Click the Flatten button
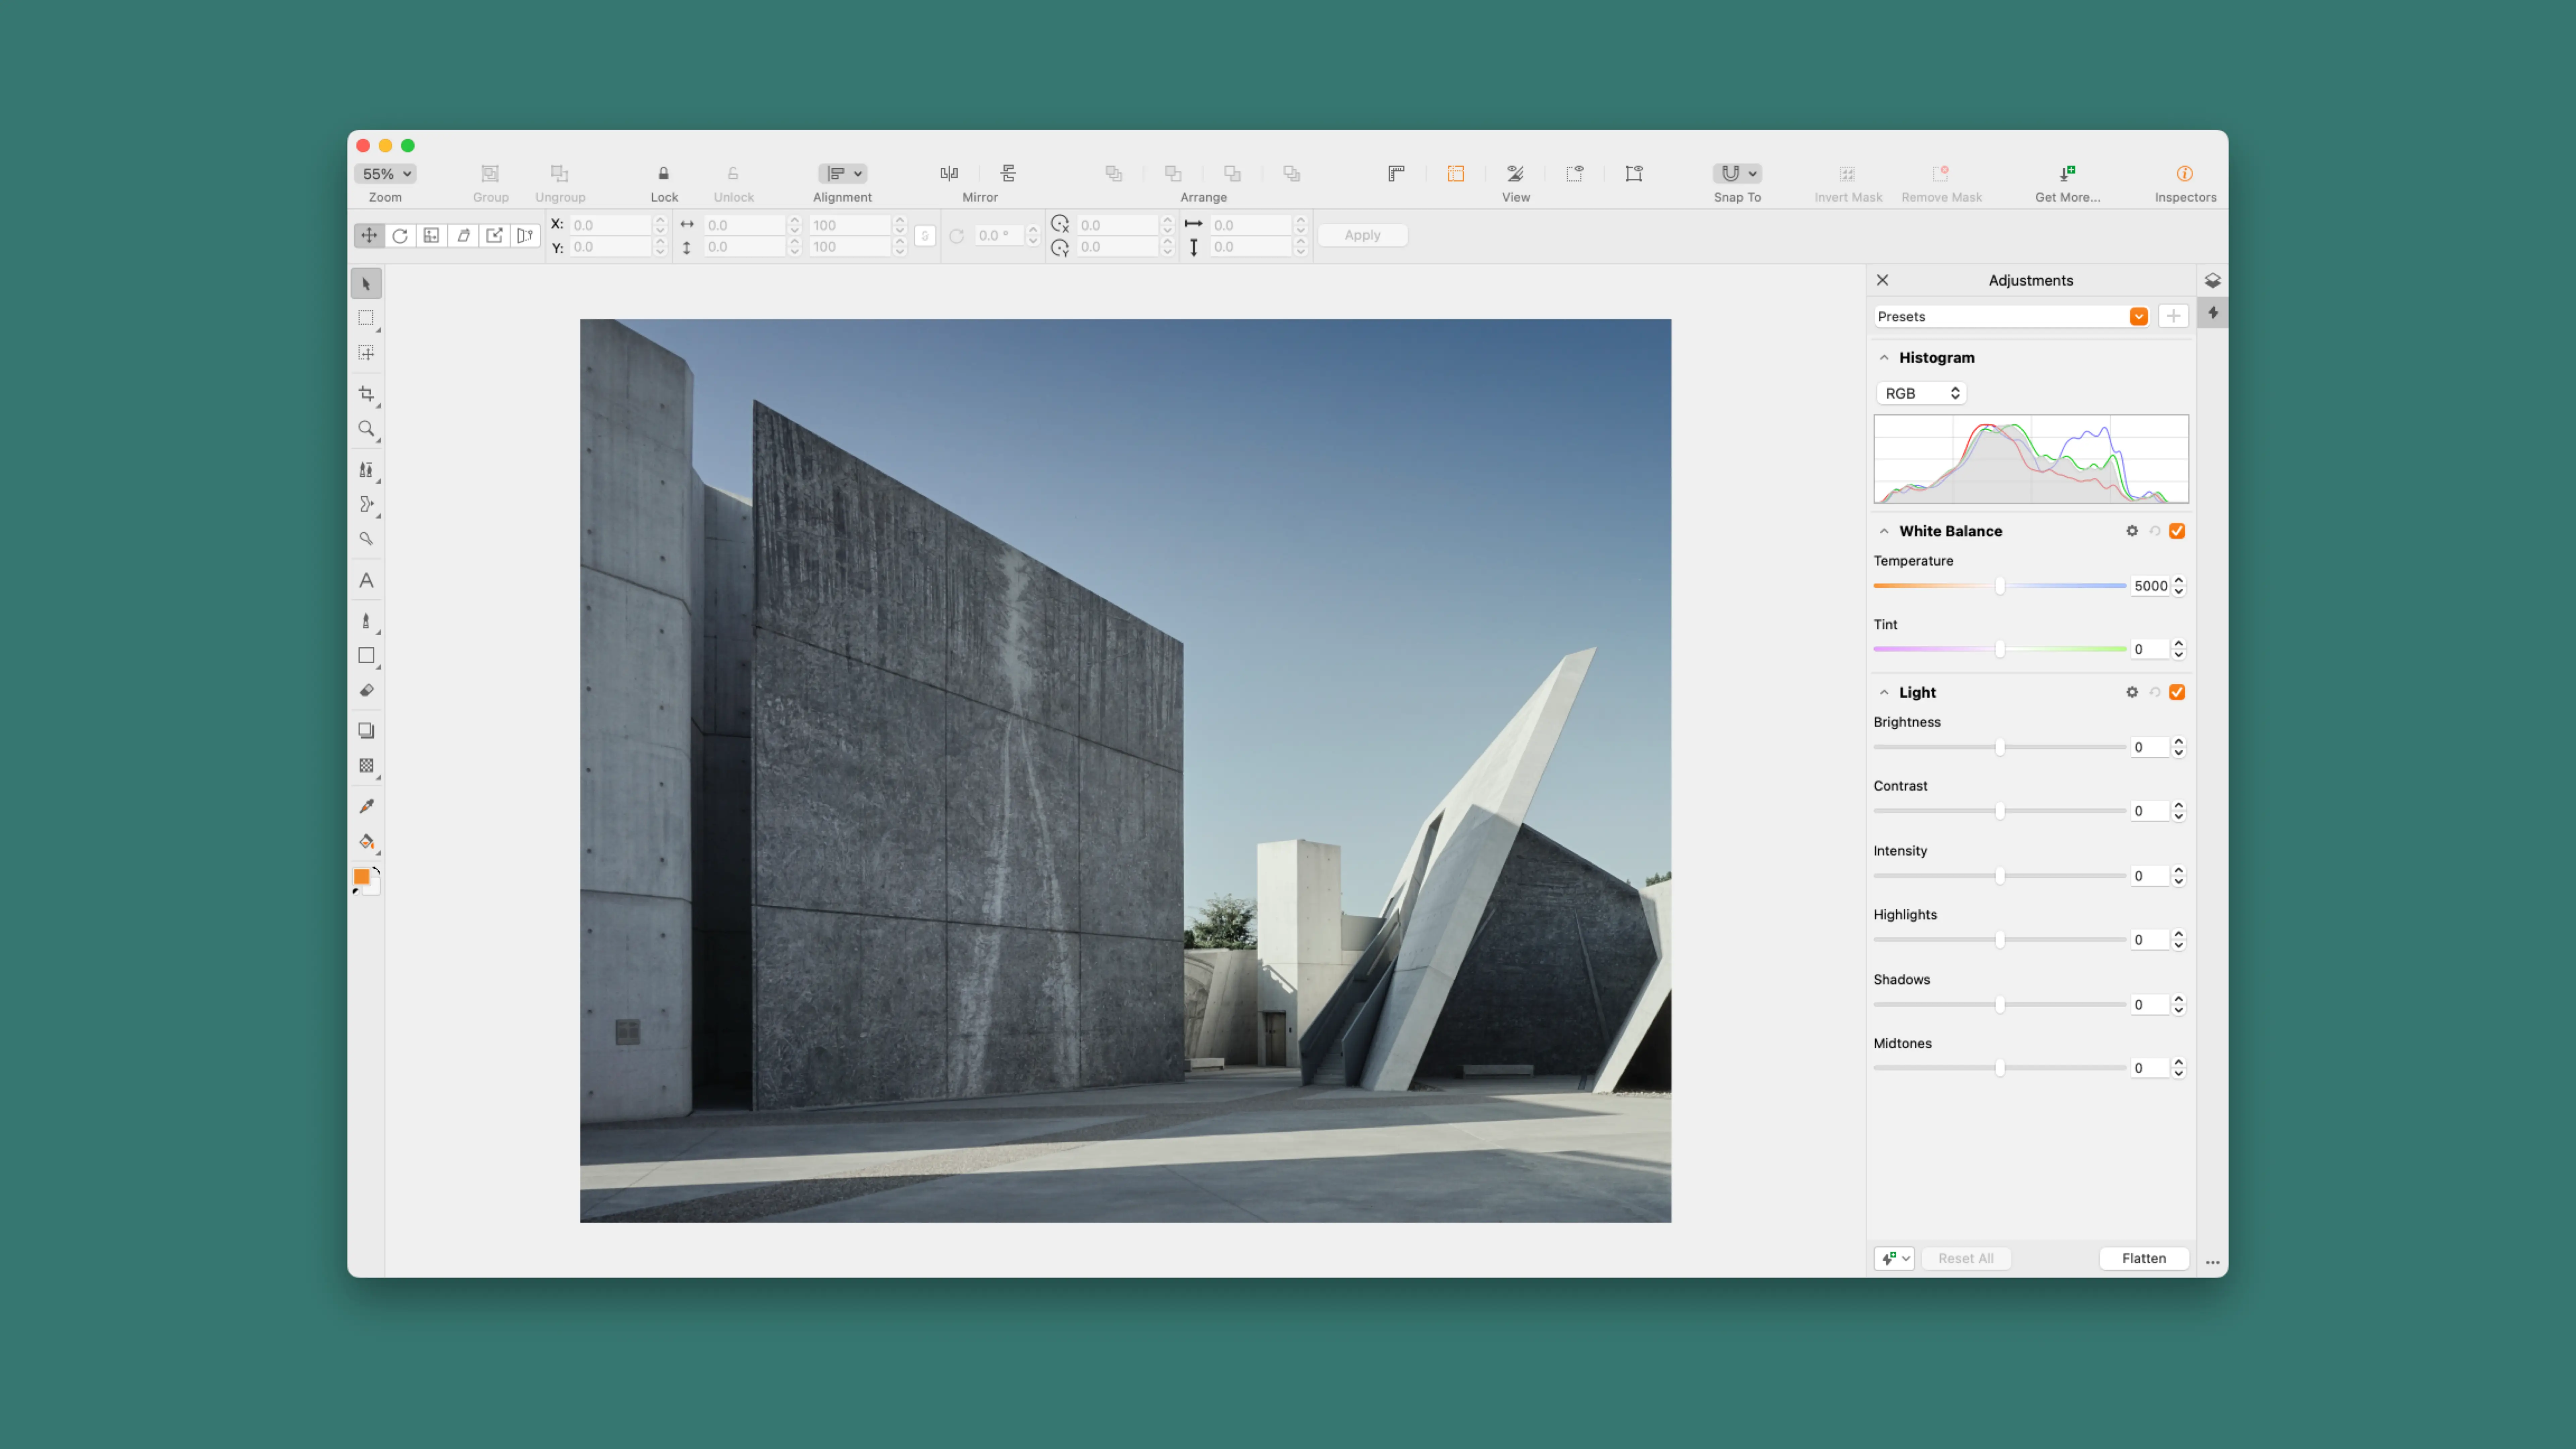The width and height of the screenshot is (2576, 1449). tap(2144, 1259)
